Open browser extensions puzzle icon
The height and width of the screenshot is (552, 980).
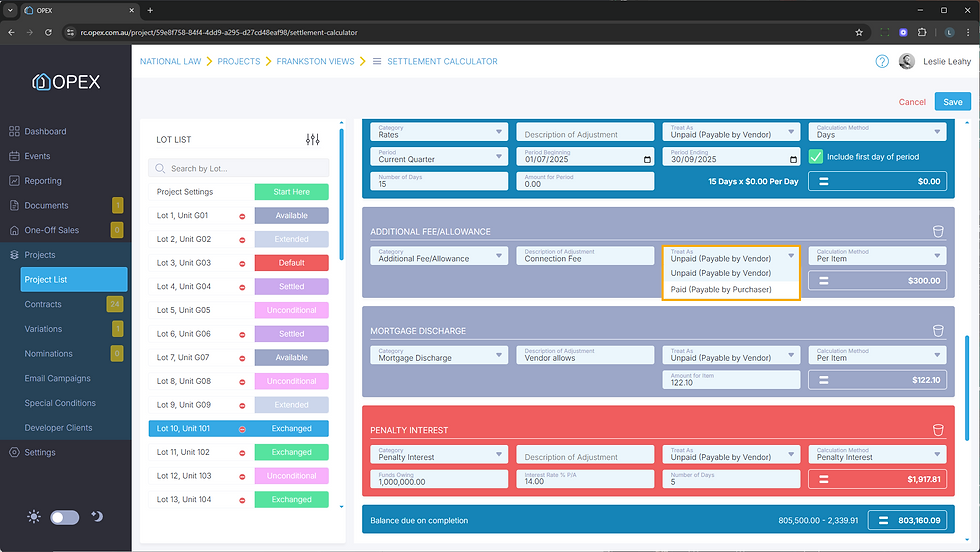(922, 33)
